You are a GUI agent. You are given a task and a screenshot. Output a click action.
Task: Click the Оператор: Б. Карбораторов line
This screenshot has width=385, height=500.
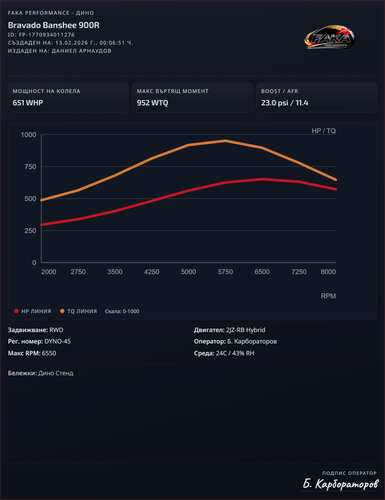click(x=235, y=341)
